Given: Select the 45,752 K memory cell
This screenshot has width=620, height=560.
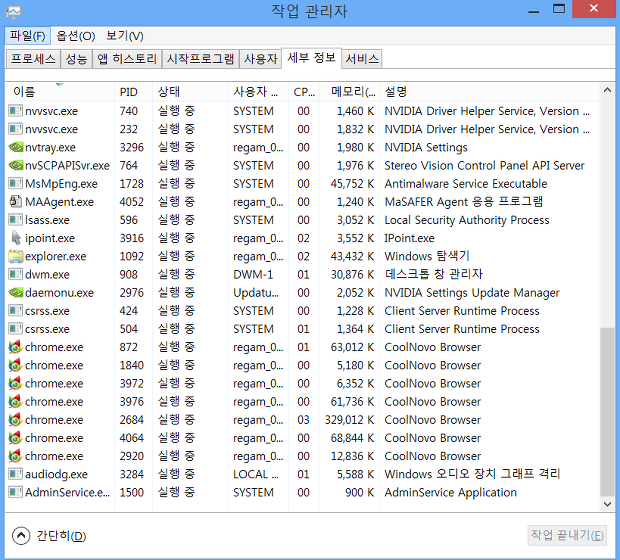Looking at the screenshot, I should pyautogui.click(x=352, y=184).
